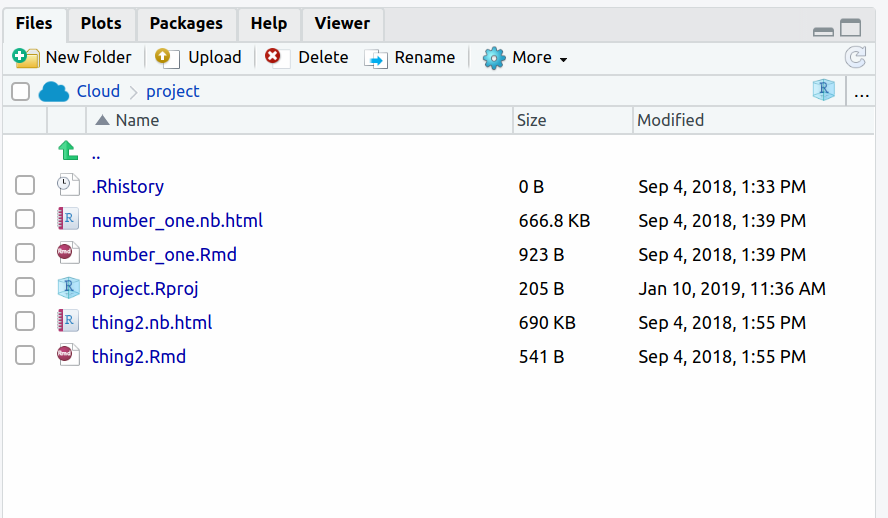This screenshot has height=518, width=888.
Task: Click the Rename file icon
Action: 376,58
